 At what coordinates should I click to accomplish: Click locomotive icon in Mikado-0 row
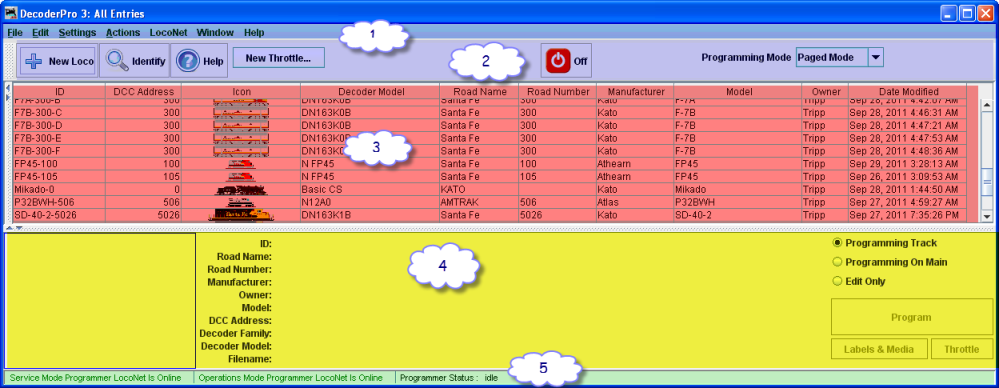241,189
